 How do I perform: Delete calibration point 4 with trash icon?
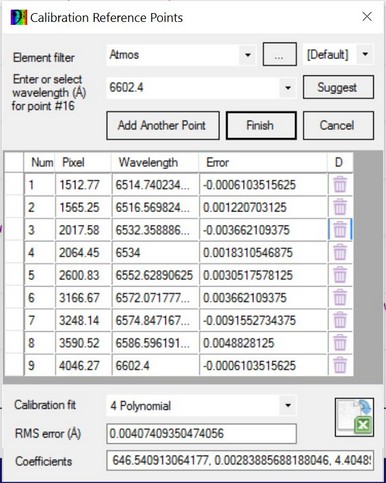tap(340, 252)
